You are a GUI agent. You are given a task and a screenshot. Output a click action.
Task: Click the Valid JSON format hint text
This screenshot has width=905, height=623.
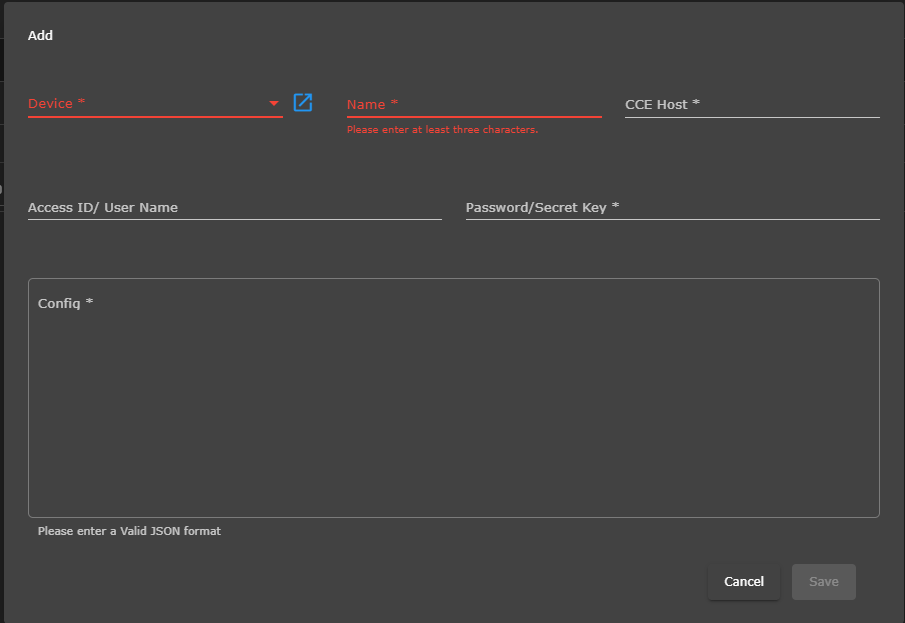click(x=129, y=531)
